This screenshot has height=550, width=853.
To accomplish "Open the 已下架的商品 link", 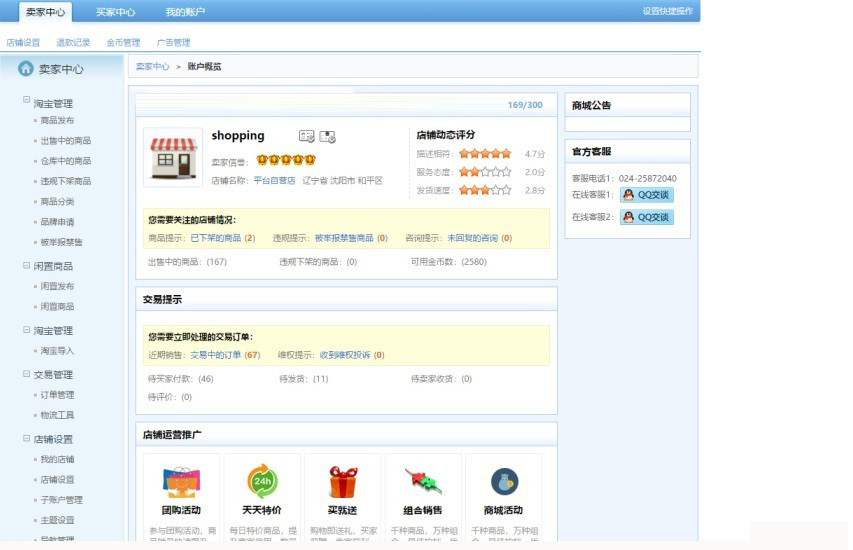I will tap(216, 238).
